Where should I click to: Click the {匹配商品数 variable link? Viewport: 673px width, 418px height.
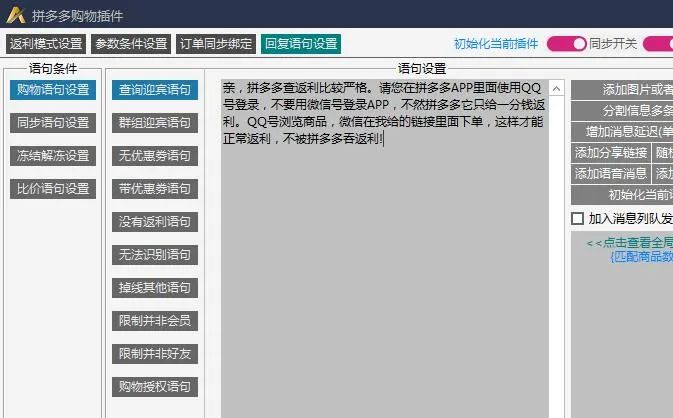click(x=641, y=257)
